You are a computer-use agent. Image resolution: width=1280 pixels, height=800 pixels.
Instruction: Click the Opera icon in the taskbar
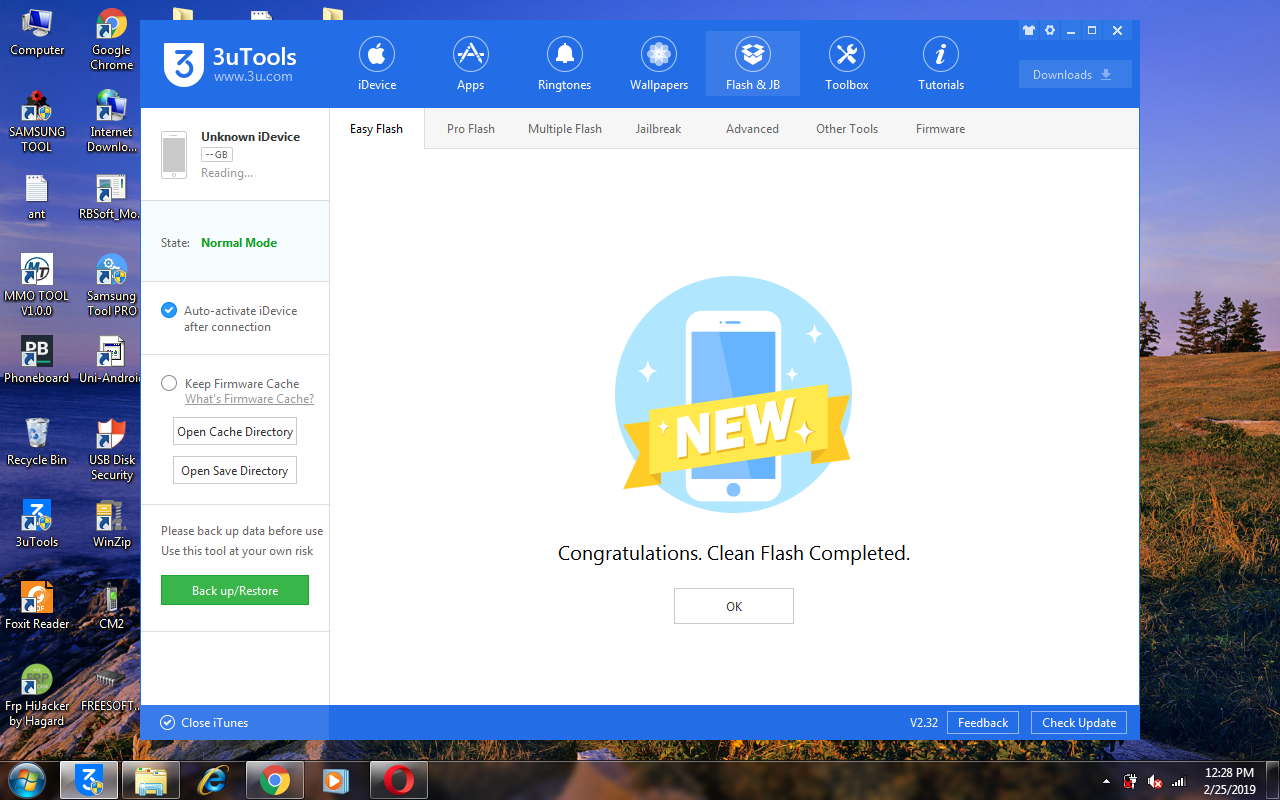(399, 780)
